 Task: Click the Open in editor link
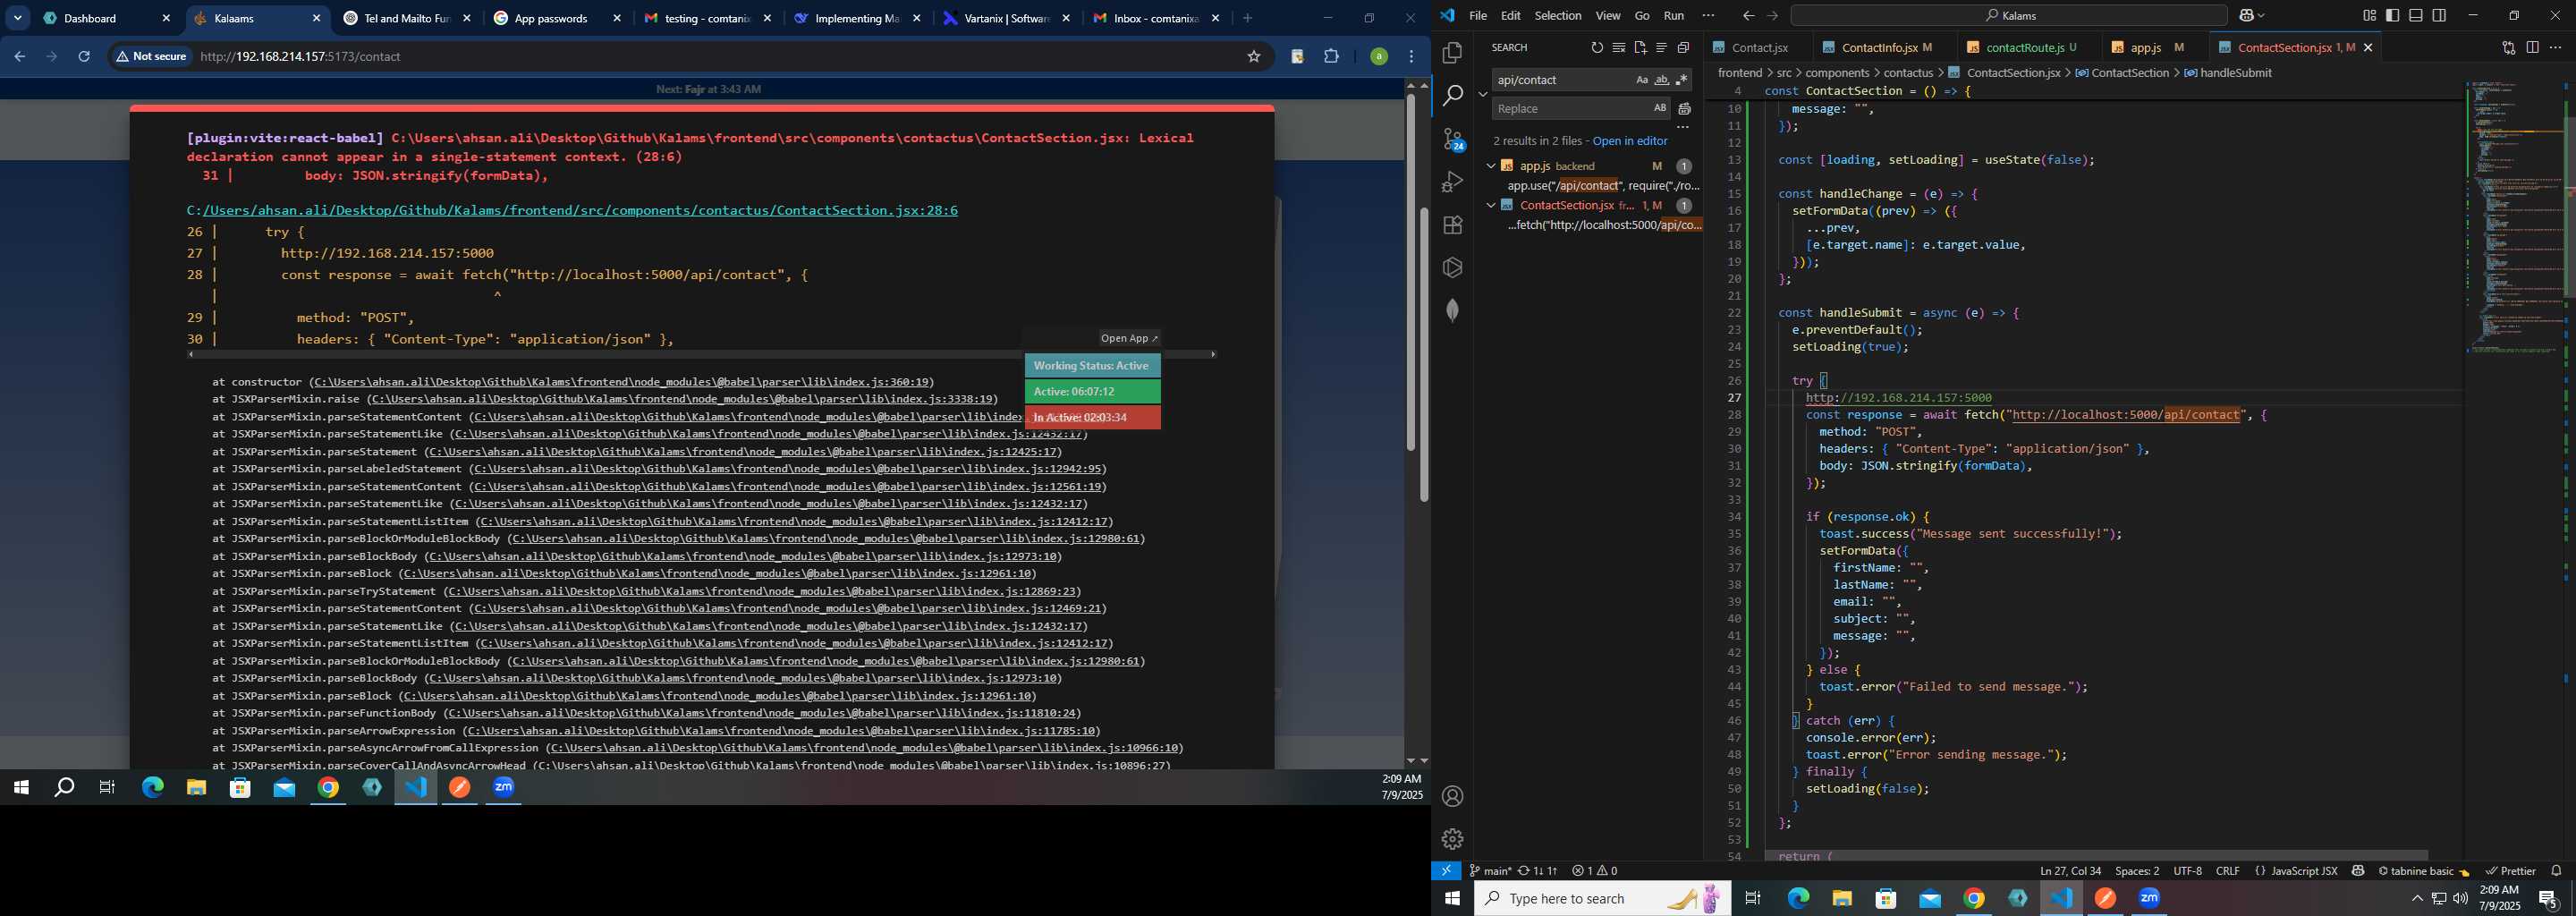click(1630, 141)
